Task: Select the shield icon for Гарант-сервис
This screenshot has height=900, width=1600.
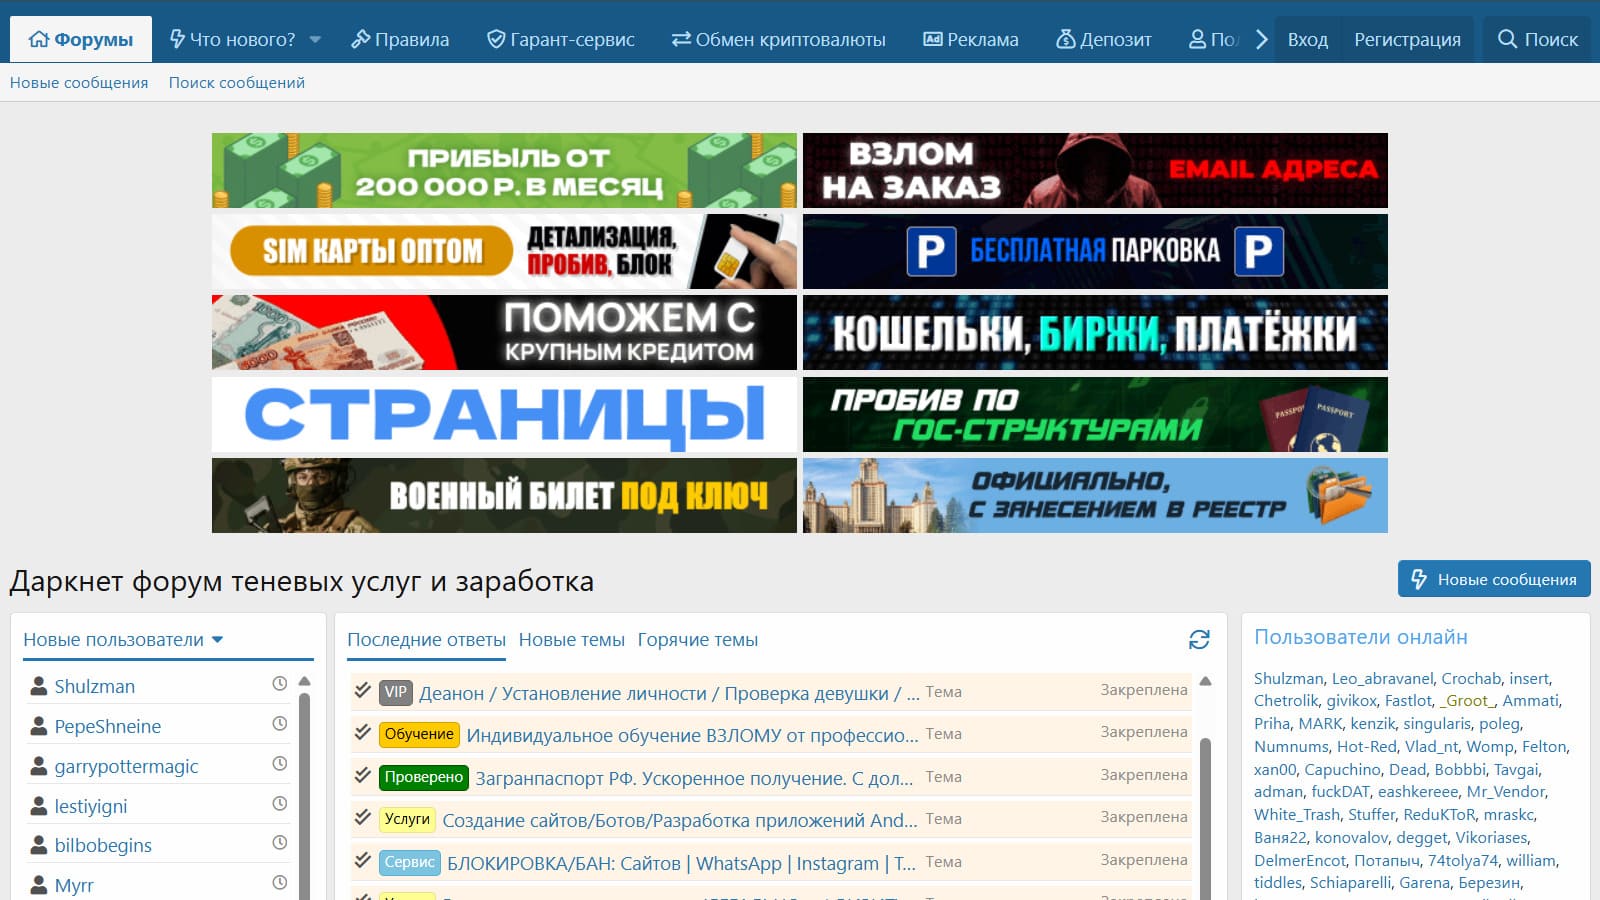Action: pos(496,40)
